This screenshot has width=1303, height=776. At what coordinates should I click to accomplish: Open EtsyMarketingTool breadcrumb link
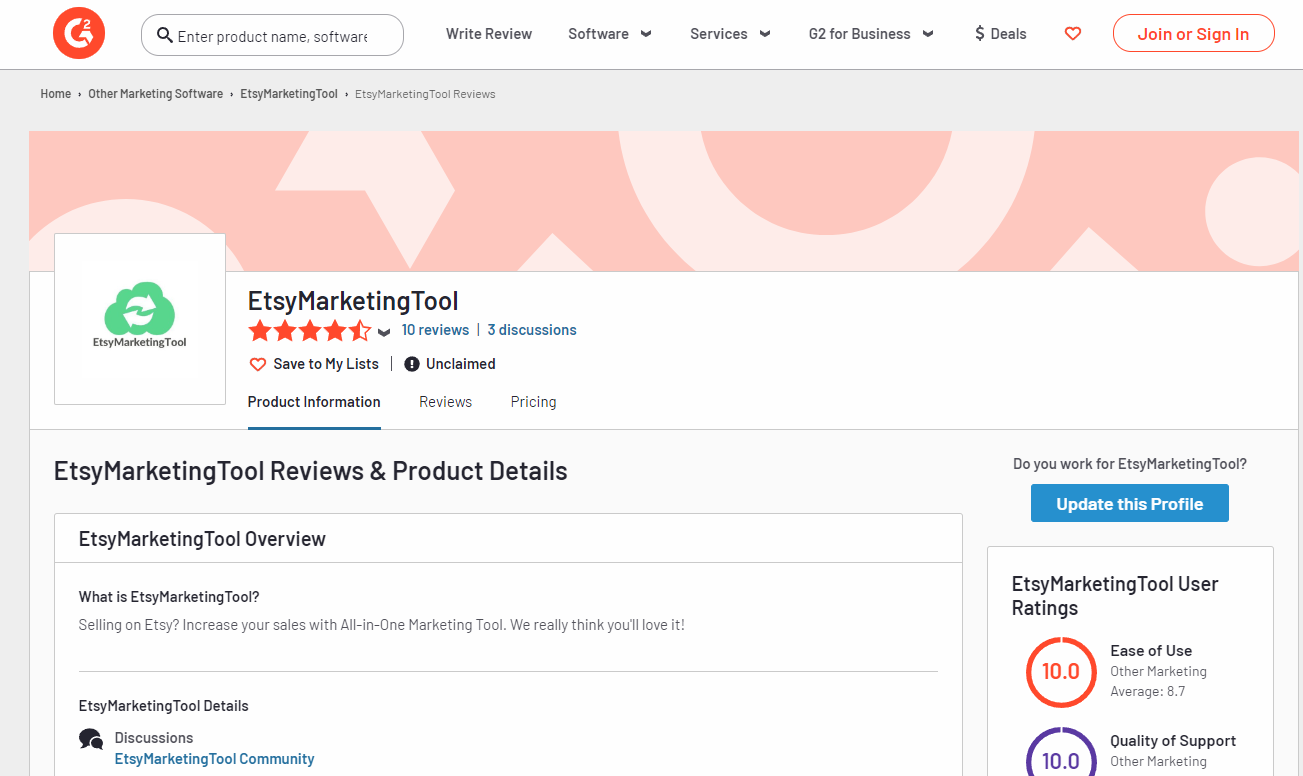click(x=289, y=94)
